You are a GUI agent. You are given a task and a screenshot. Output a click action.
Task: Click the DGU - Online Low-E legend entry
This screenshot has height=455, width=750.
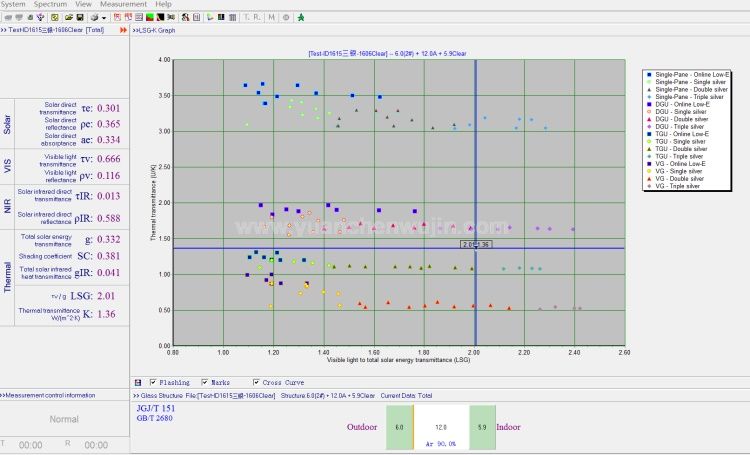[678, 104]
